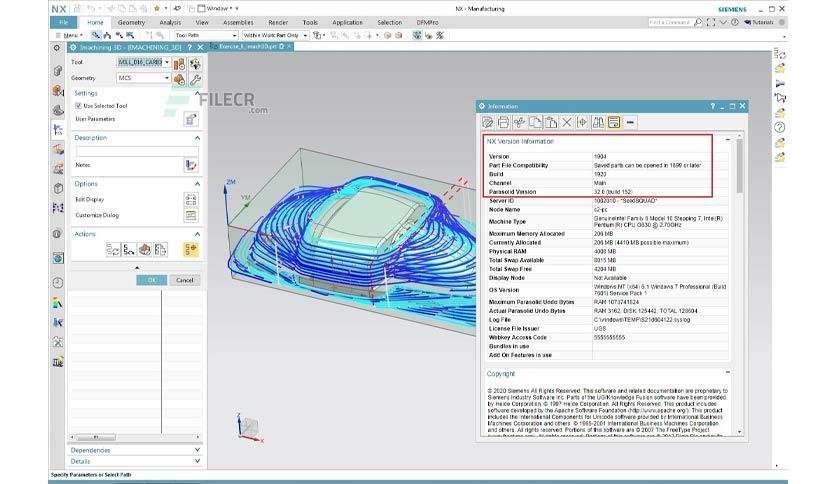Open the Tool Path selection filter dropdown

206,35
